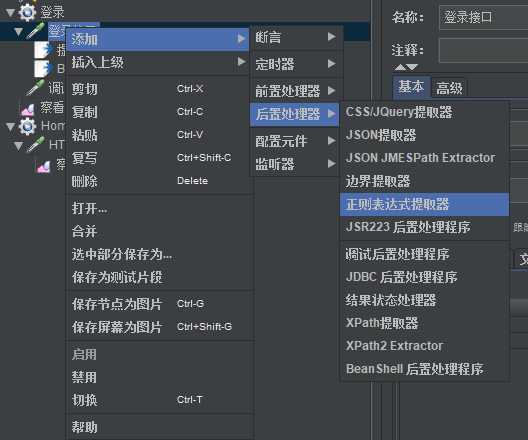
Task: Select XPath2 Extractor entry
Action: 424,346
